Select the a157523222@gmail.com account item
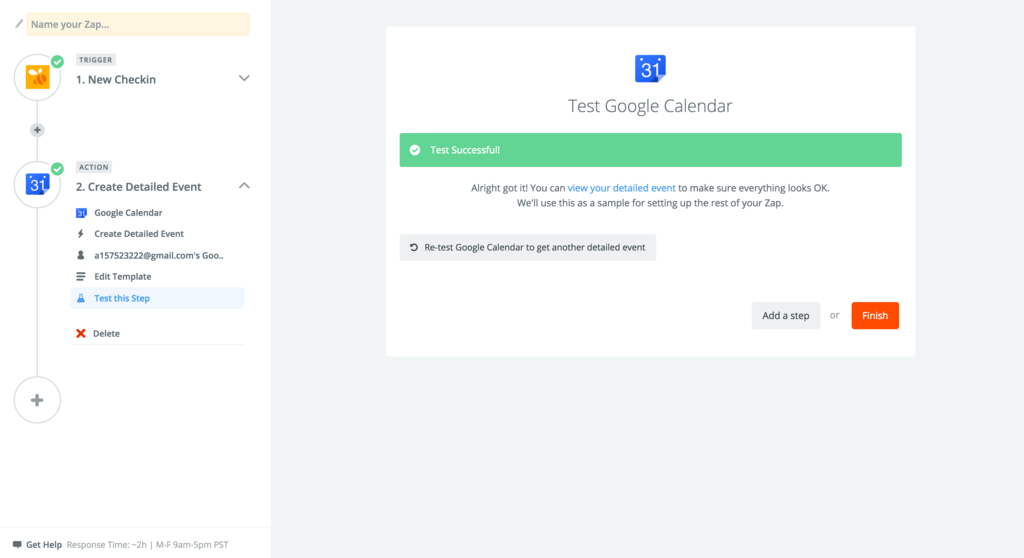Screen dimensions: 1024x558 click(158, 255)
